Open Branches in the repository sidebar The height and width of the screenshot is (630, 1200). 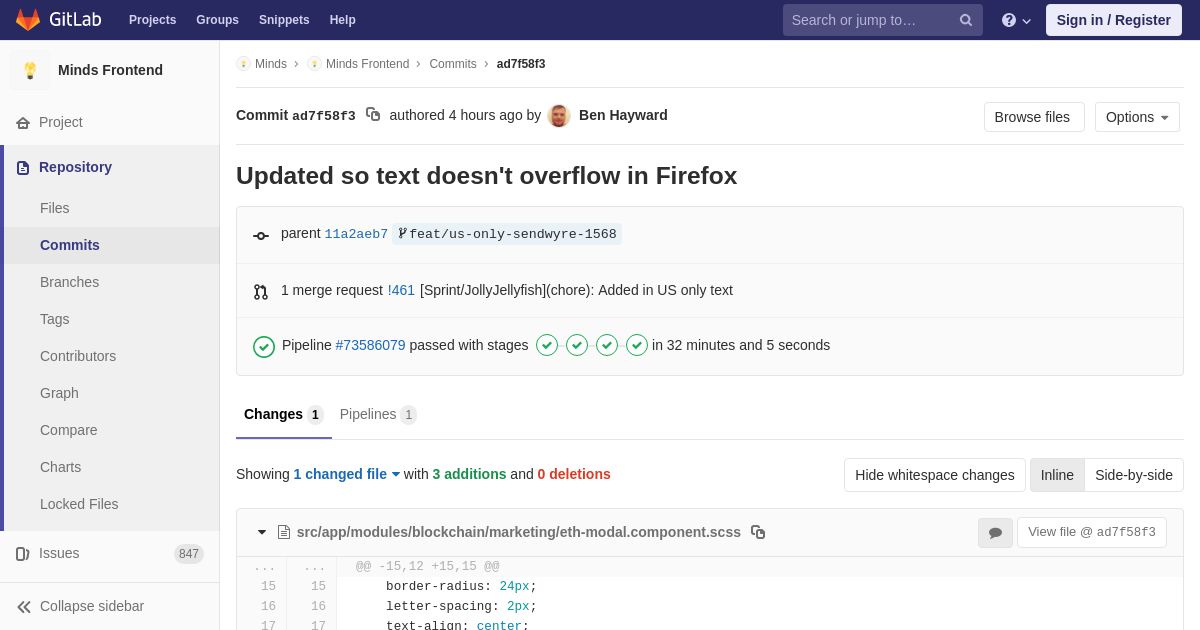click(69, 282)
